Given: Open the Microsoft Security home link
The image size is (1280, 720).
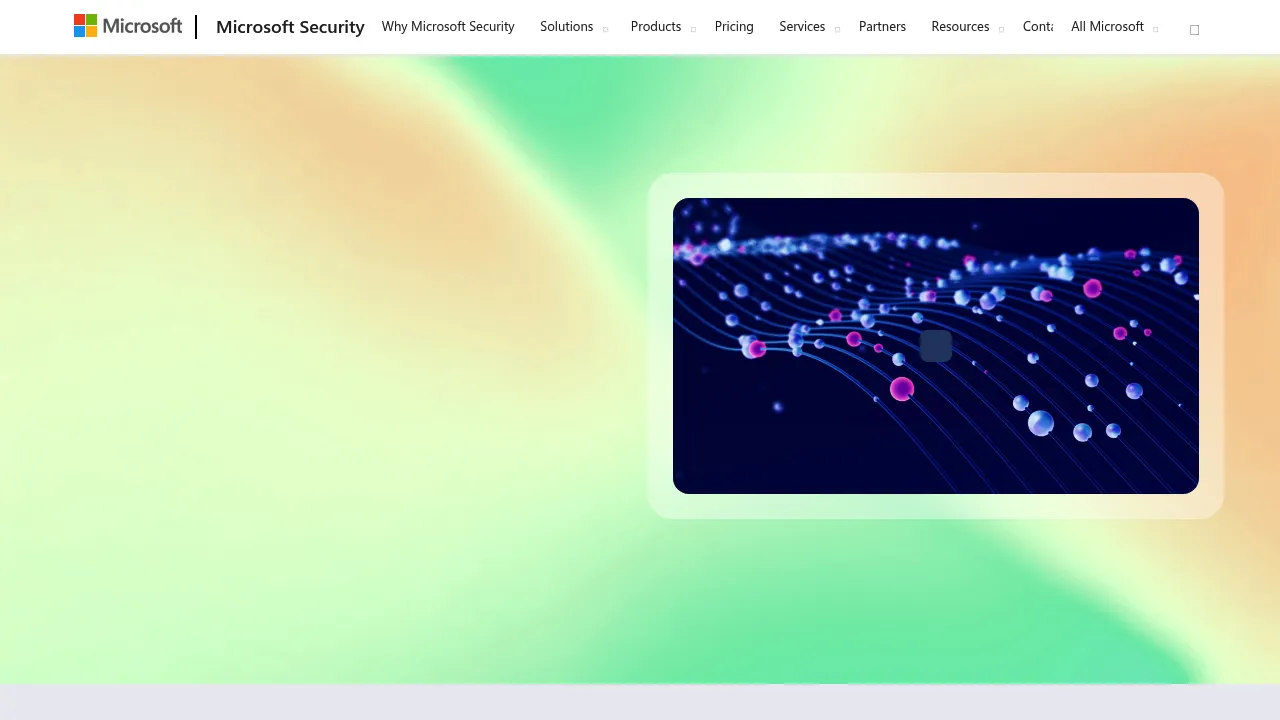Looking at the screenshot, I should coord(290,27).
